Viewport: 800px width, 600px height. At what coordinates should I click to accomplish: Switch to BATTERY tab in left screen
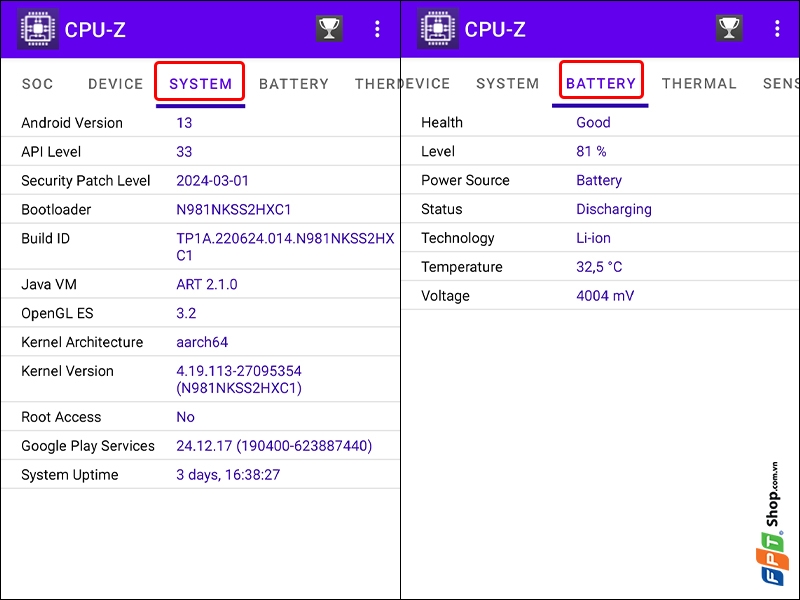[294, 84]
